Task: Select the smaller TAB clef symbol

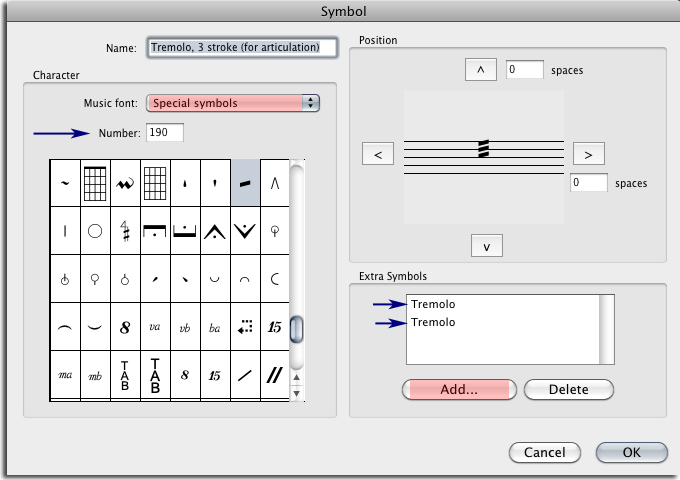Action: pyautogui.click(x=125, y=375)
